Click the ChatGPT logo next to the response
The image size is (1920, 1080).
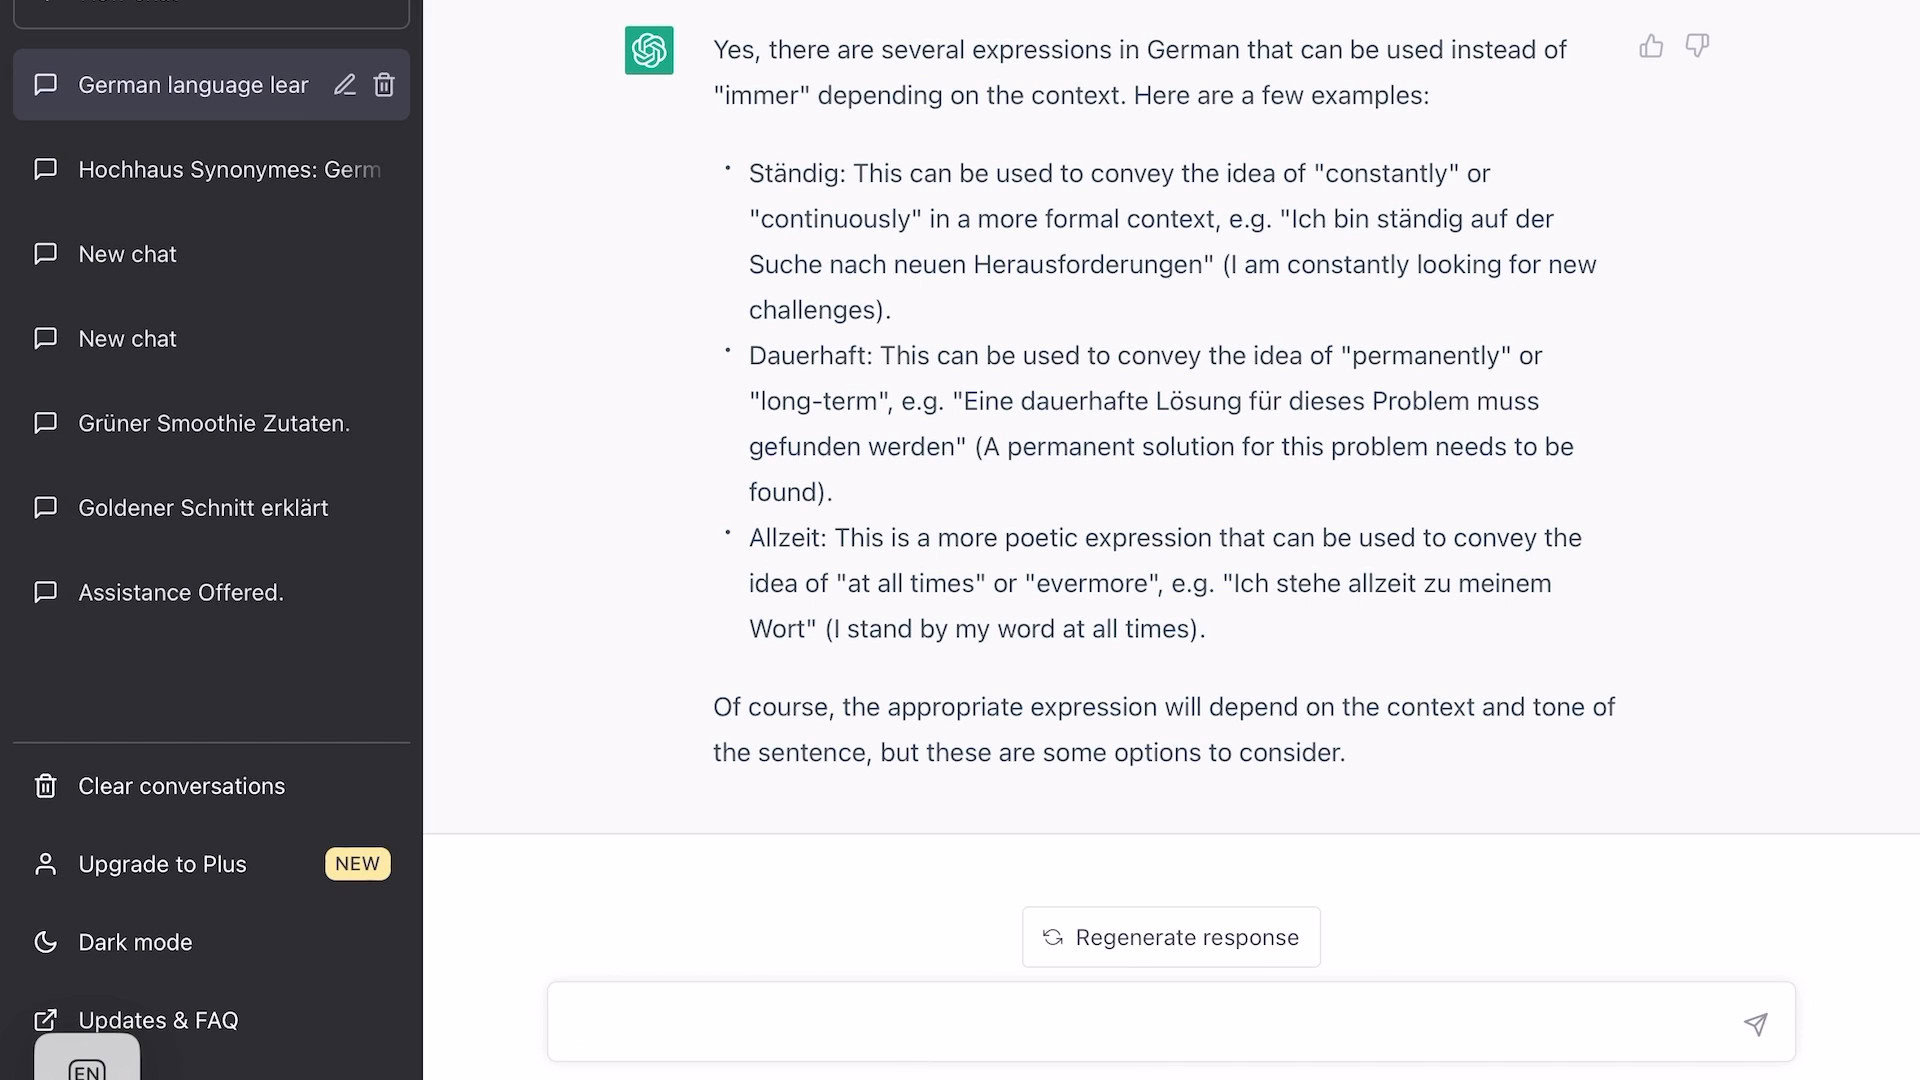pos(648,51)
